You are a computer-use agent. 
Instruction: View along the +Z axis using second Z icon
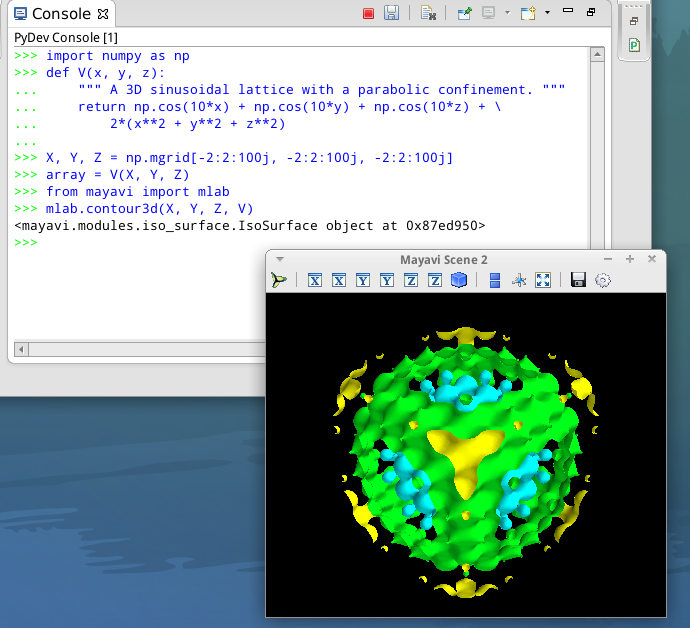click(x=435, y=280)
